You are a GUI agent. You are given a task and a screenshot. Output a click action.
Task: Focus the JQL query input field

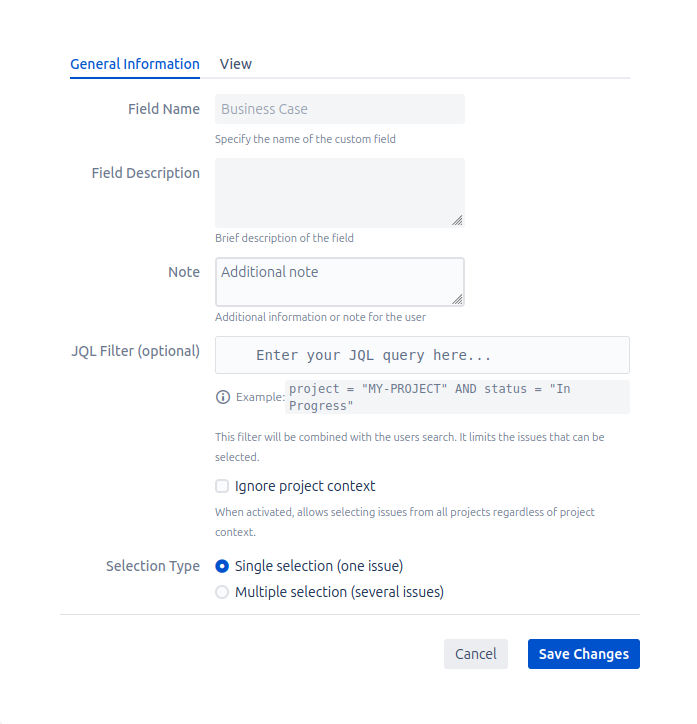[x=422, y=355]
